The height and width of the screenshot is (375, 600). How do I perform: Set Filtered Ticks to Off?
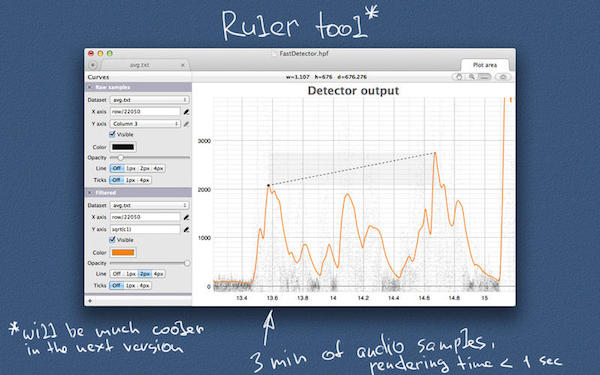[x=117, y=285]
